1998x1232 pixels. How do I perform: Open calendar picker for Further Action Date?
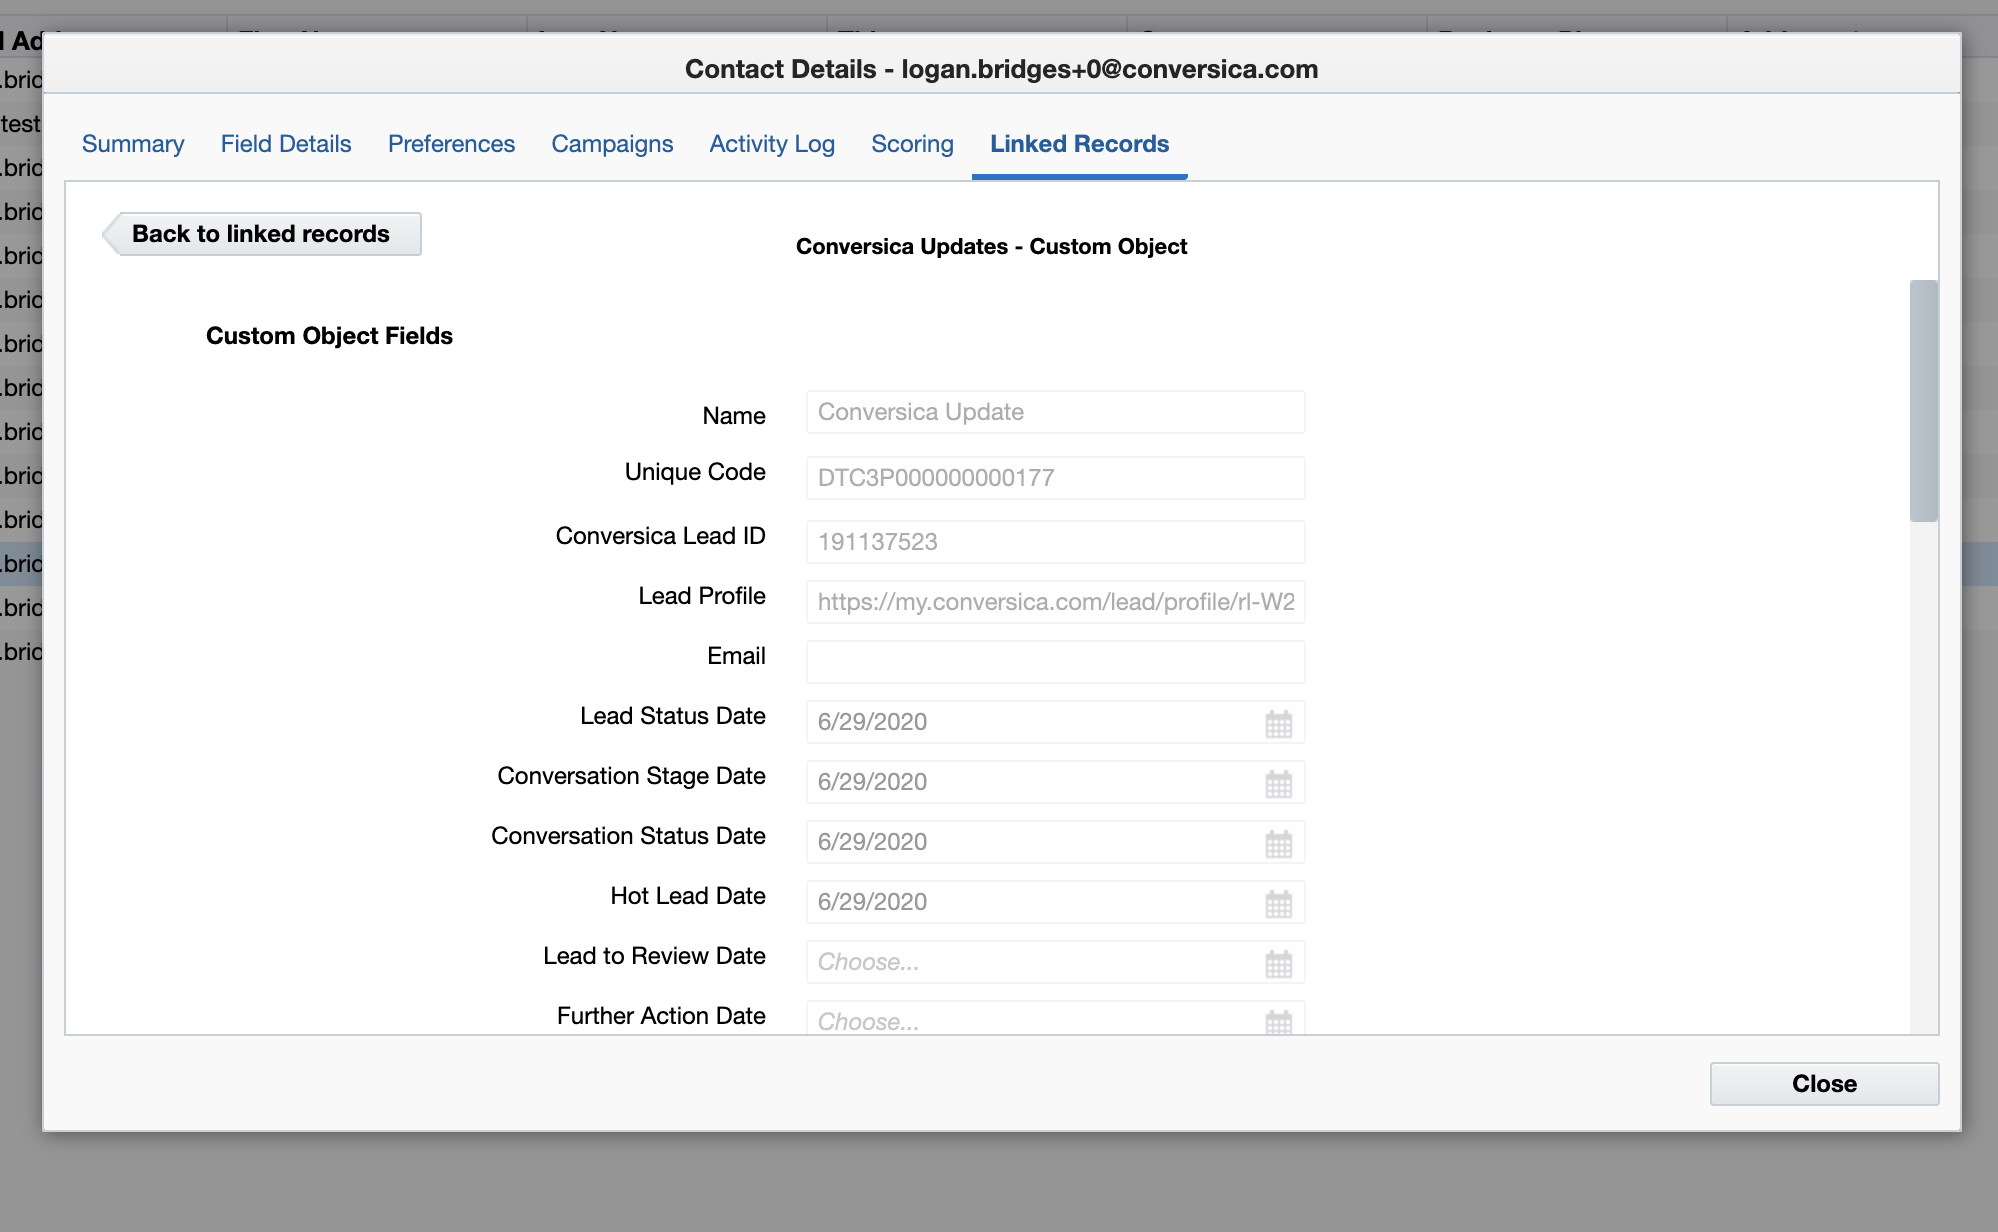tap(1279, 1021)
